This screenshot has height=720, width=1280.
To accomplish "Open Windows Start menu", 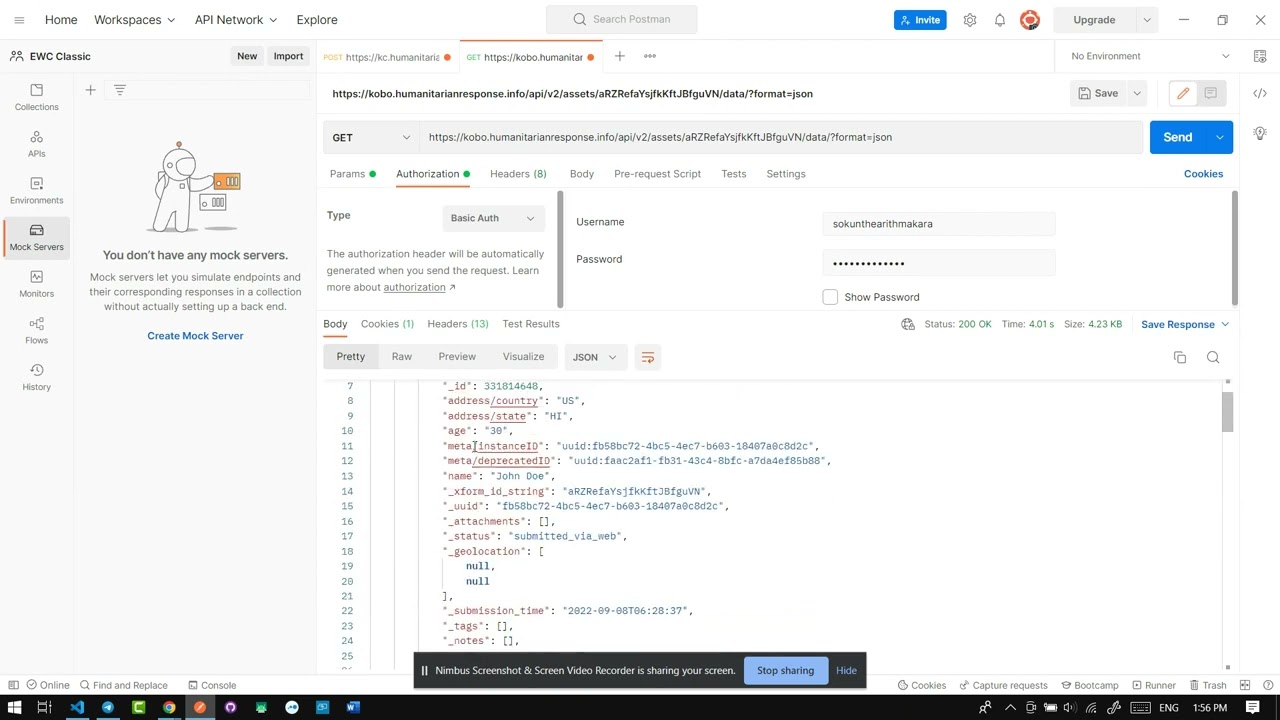I will pos(14,707).
